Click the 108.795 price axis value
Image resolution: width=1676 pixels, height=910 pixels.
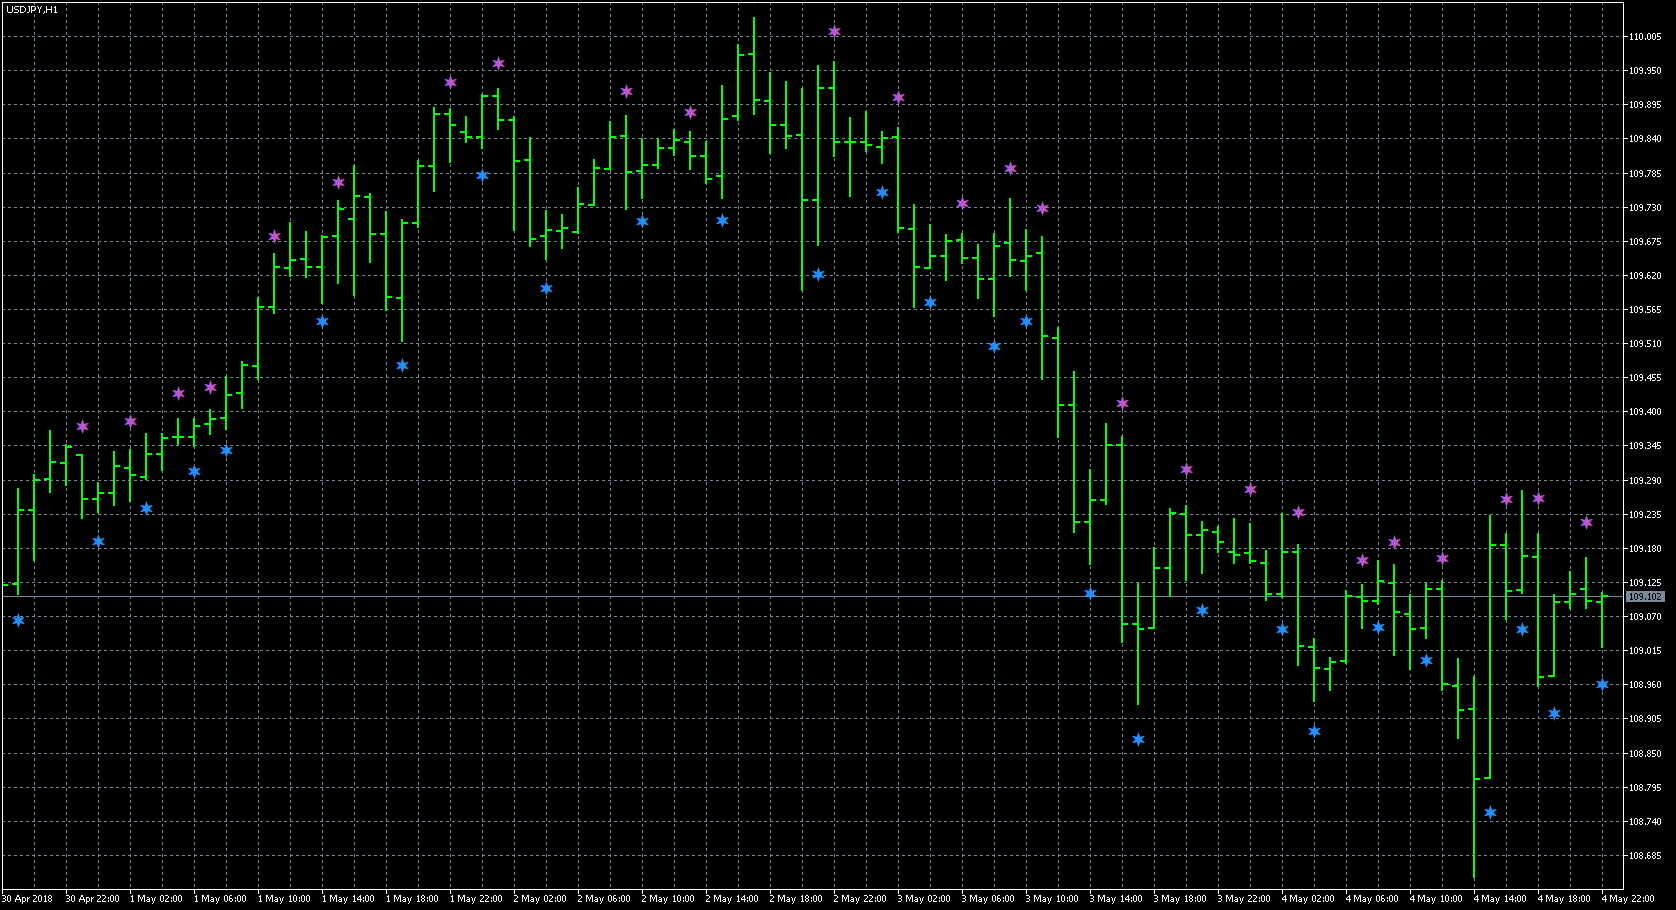[1645, 788]
